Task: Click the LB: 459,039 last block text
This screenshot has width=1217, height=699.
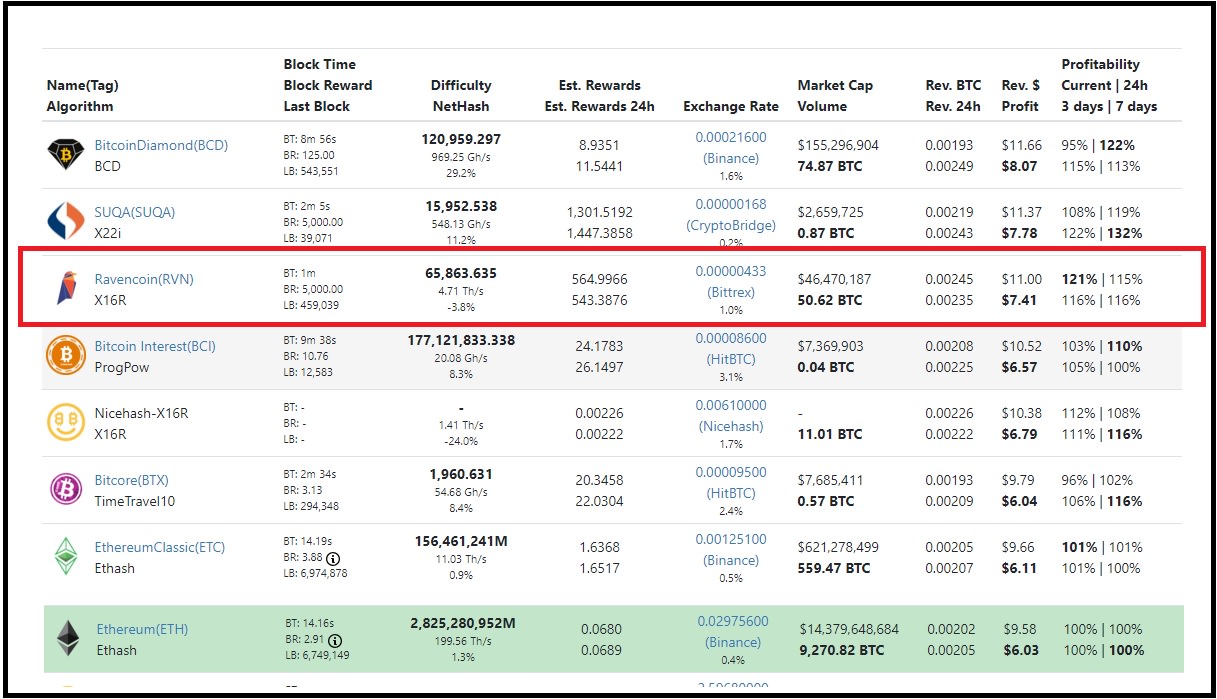Action: pos(311,305)
